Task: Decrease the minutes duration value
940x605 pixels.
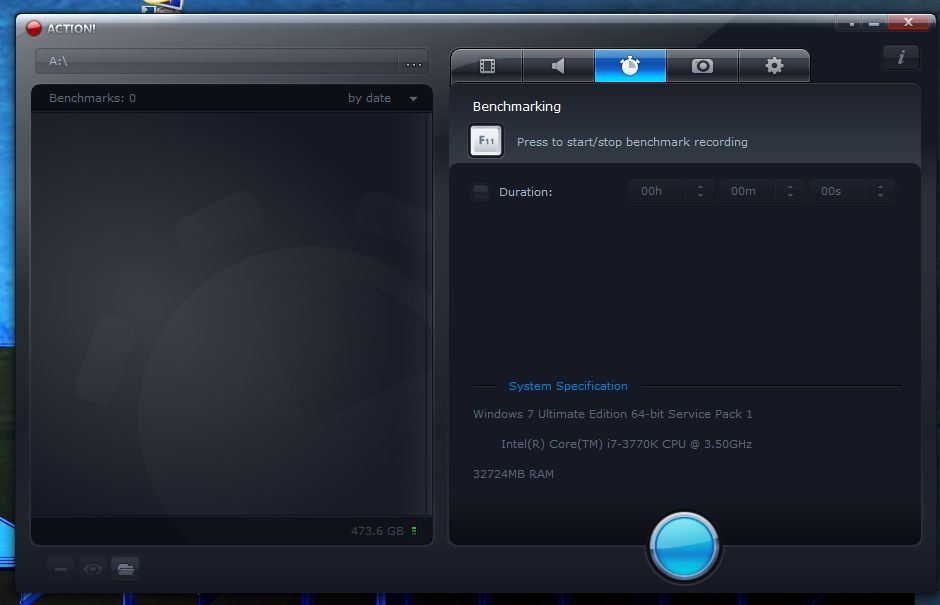Action: [x=790, y=195]
